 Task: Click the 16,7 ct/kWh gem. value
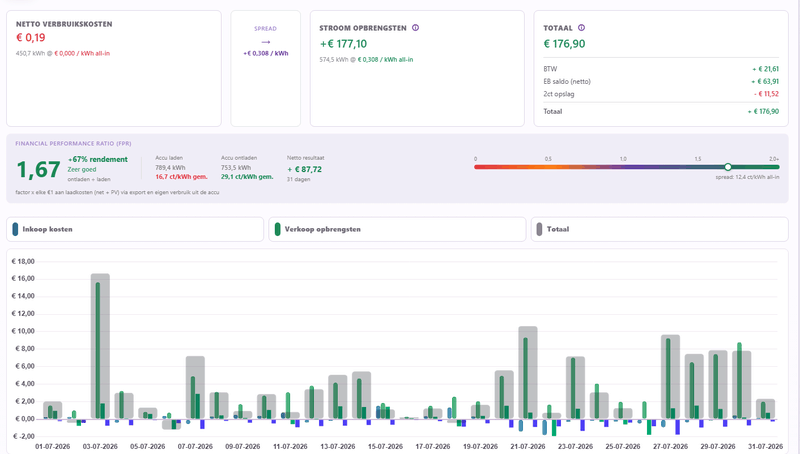181,177
